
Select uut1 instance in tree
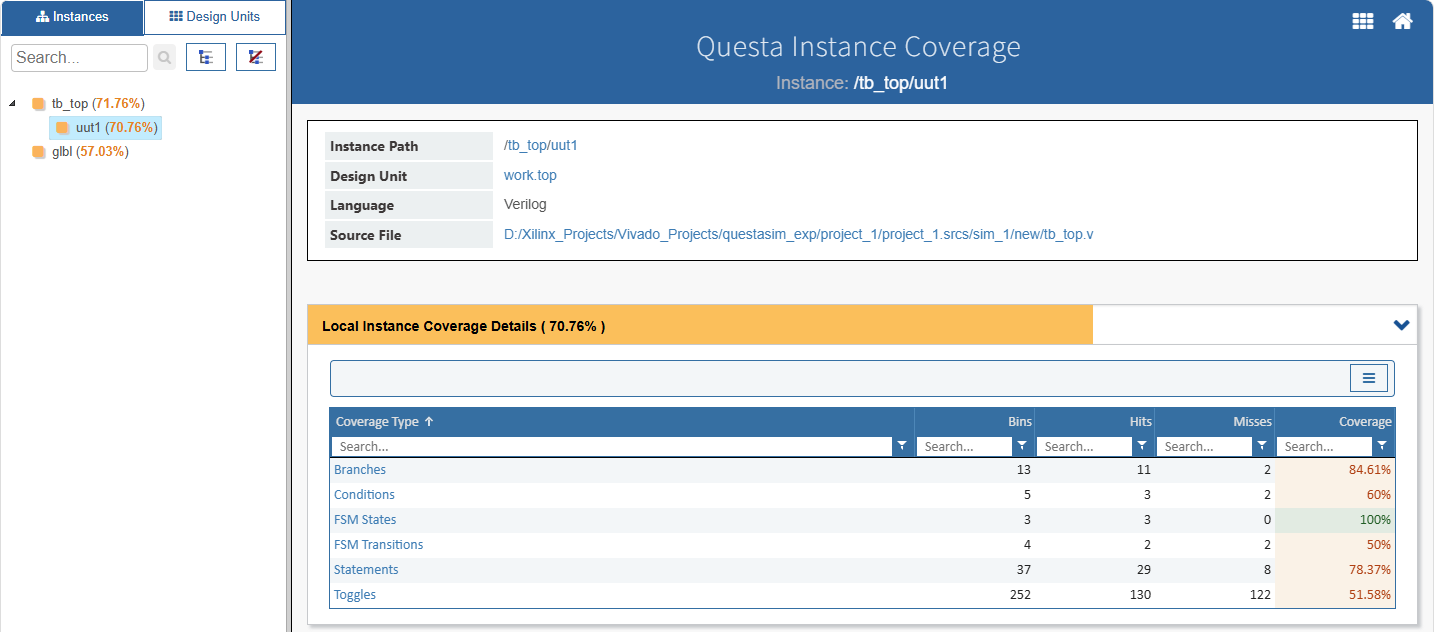tap(117, 128)
